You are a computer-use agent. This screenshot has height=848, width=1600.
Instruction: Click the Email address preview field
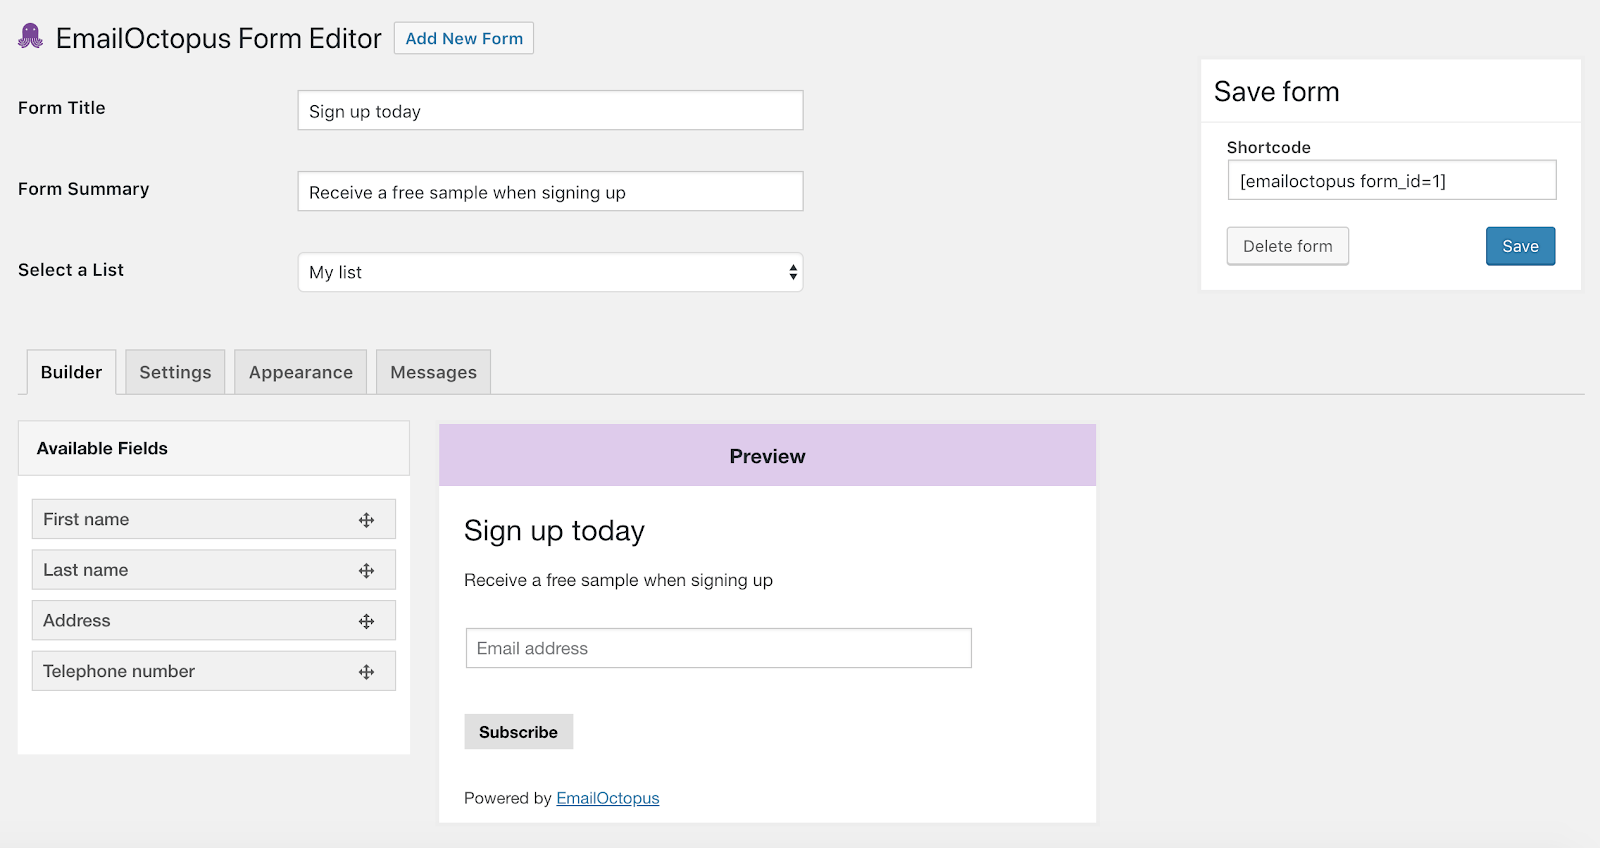click(717, 648)
